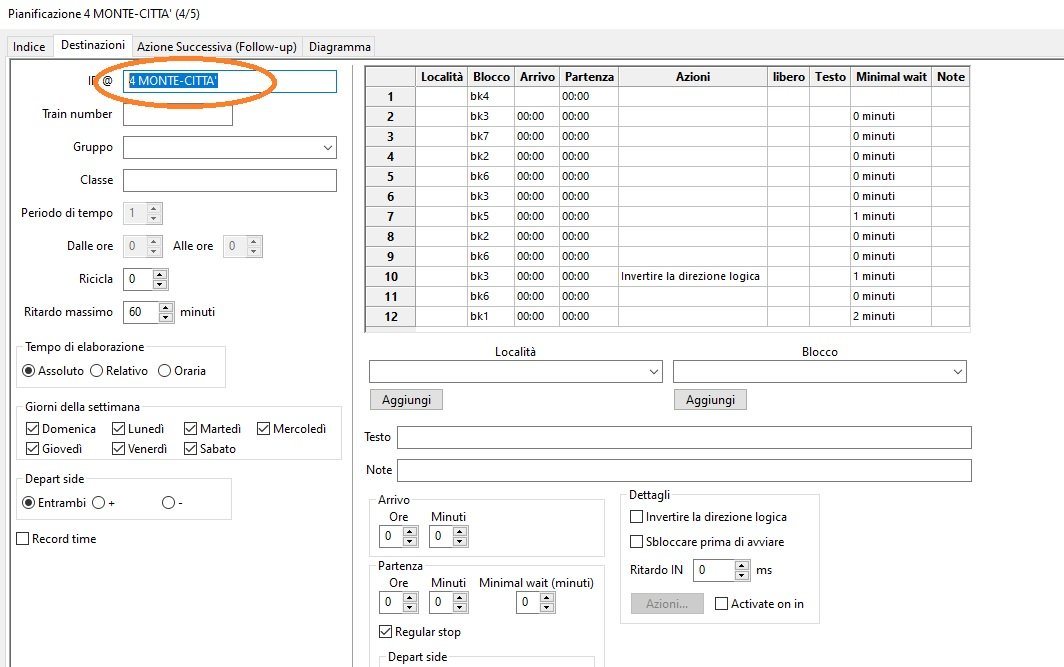
Task: Uncheck the Domenica checkbox
Action: [x=33, y=429]
